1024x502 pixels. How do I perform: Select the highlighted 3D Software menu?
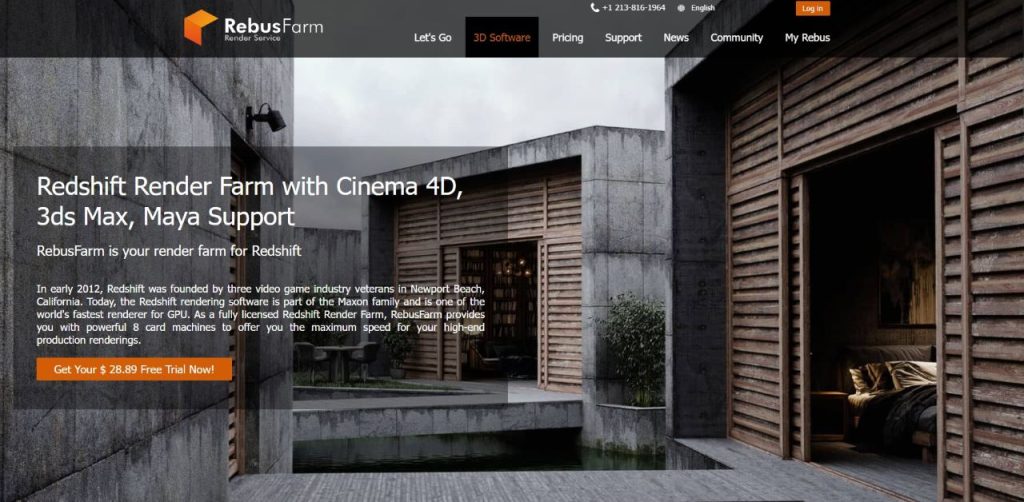[x=502, y=38]
